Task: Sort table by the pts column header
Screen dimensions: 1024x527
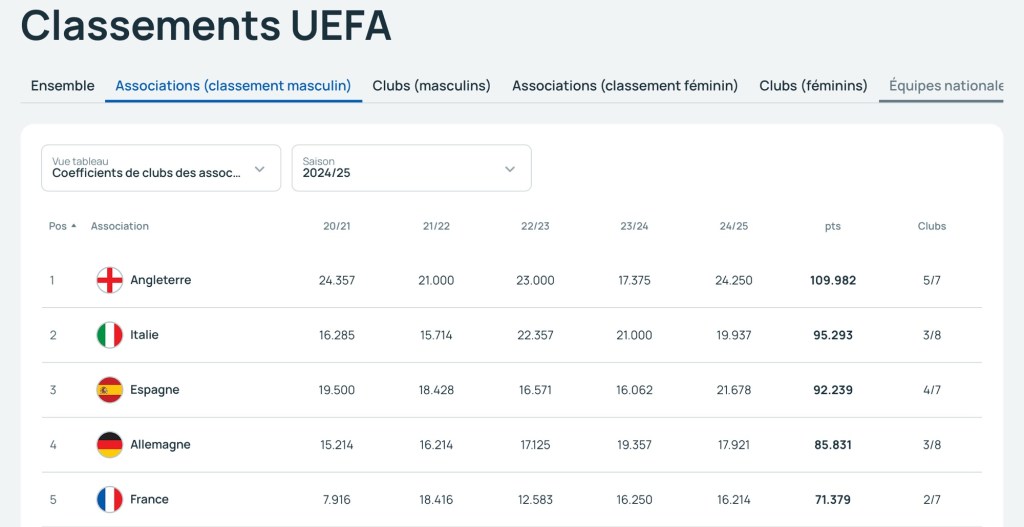Action: point(832,226)
